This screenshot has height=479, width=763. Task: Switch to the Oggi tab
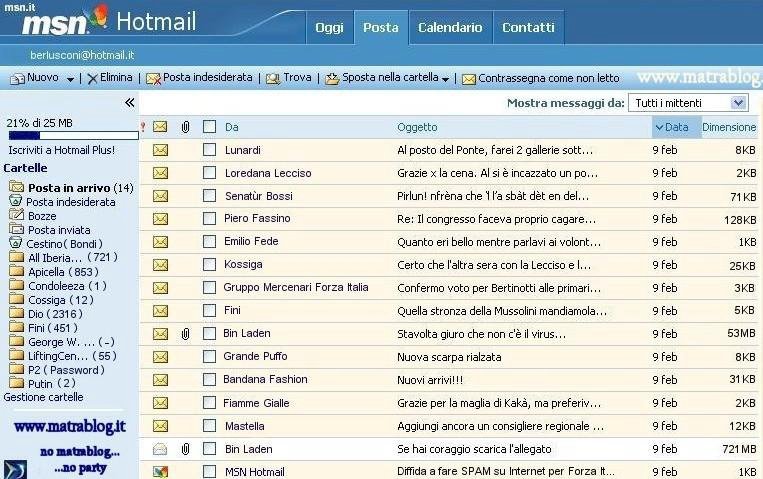click(x=329, y=28)
